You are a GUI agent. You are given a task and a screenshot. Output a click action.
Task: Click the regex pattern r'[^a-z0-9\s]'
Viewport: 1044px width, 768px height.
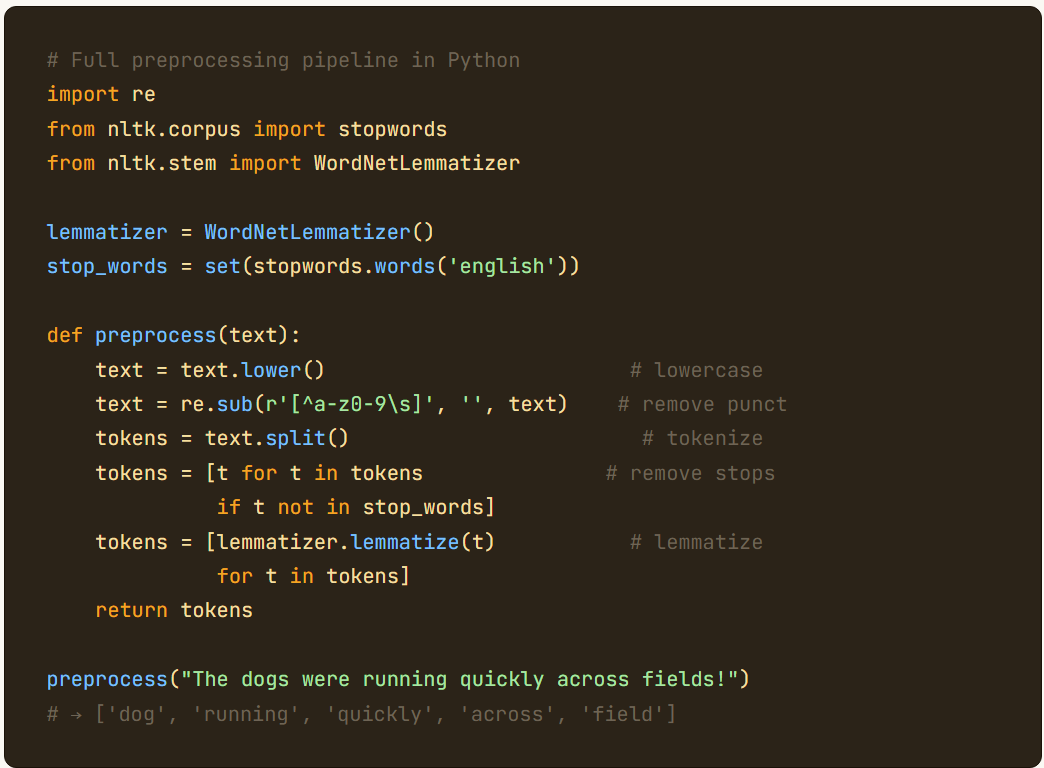tap(350, 404)
